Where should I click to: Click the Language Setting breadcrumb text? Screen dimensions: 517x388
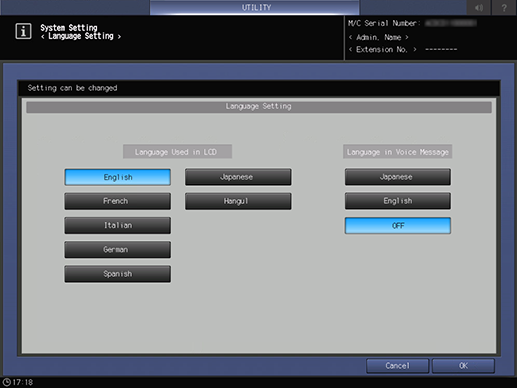coord(81,36)
